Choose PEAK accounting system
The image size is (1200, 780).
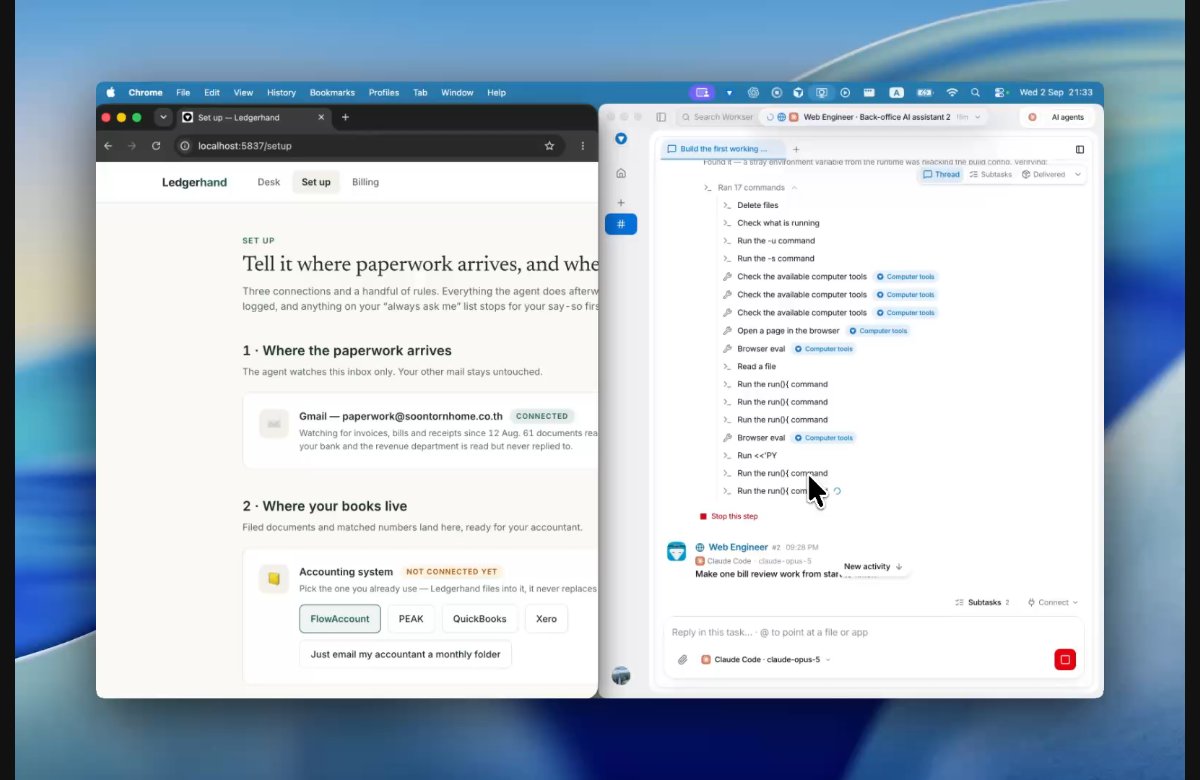(411, 619)
